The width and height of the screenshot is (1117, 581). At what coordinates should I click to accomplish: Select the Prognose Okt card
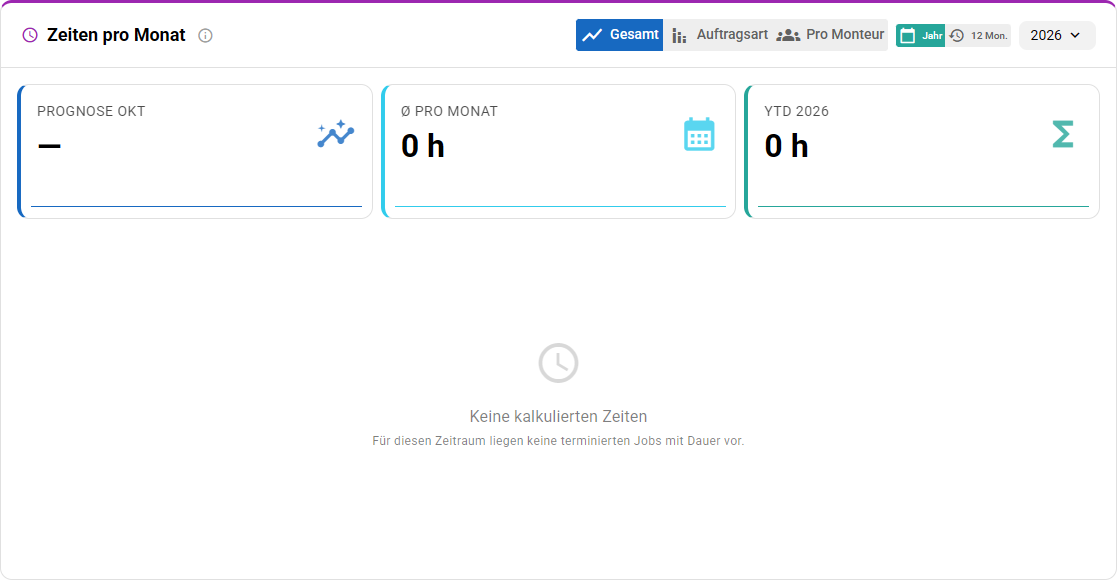click(195, 152)
